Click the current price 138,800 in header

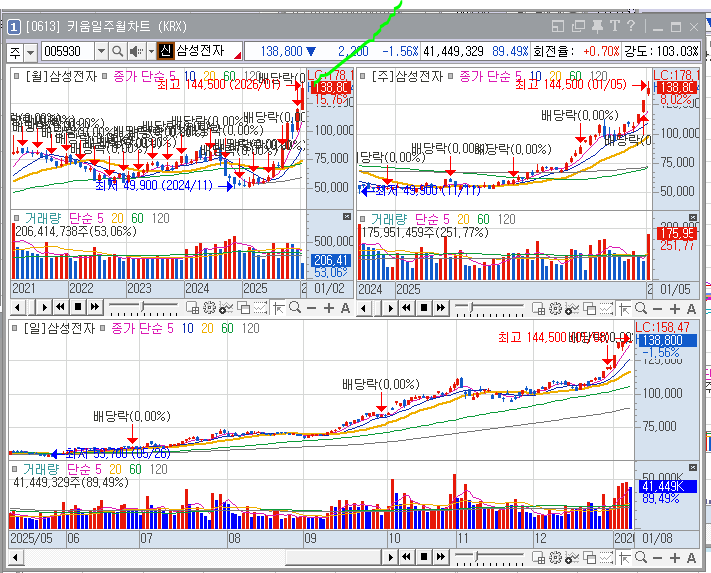click(x=282, y=51)
